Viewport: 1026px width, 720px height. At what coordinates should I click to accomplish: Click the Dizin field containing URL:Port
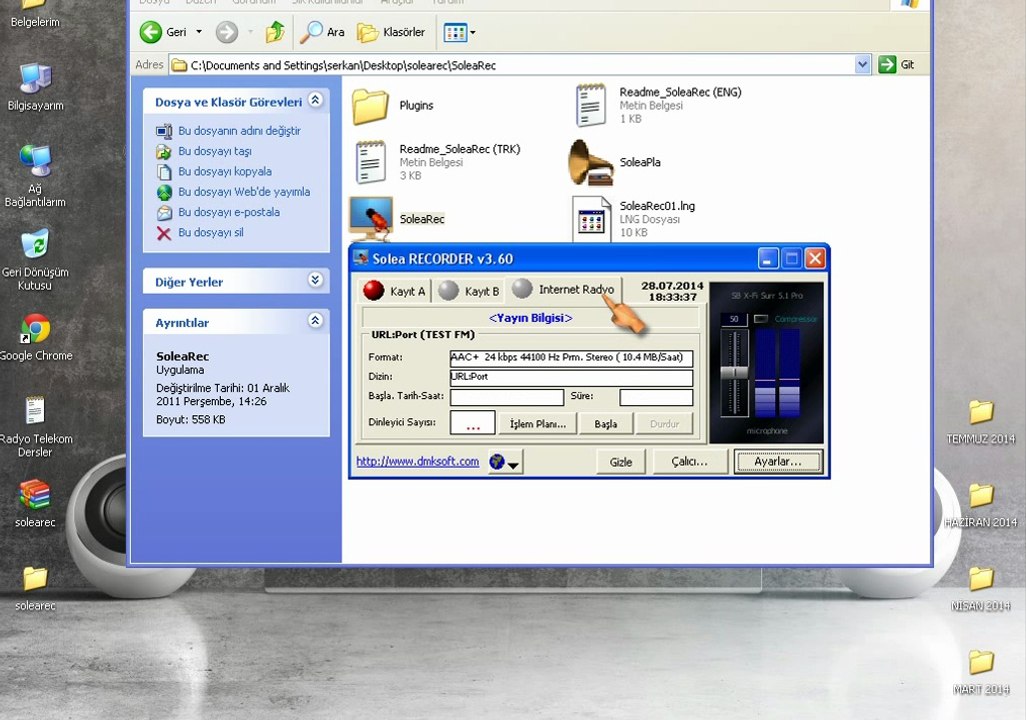click(571, 377)
